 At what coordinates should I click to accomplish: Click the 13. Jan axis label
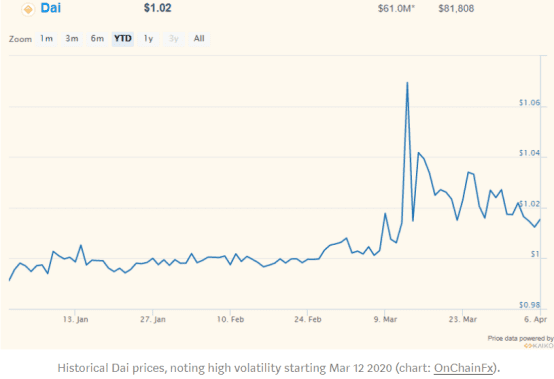pyautogui.click(x=76, y=319)
